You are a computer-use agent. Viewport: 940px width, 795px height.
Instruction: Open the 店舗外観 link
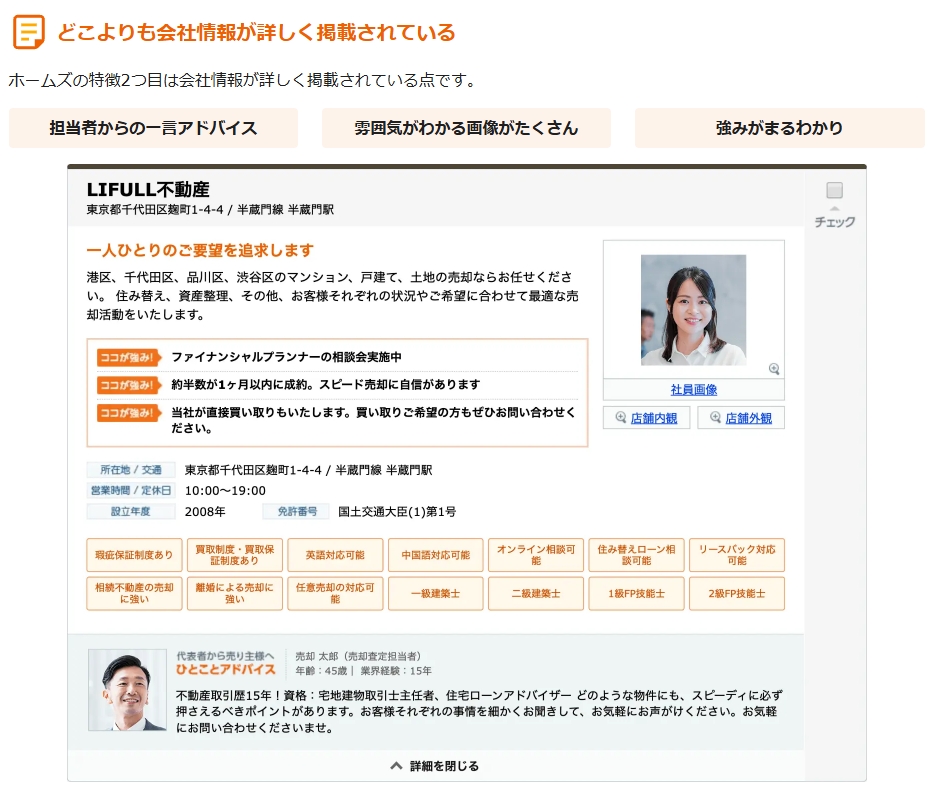coord(748,418)
